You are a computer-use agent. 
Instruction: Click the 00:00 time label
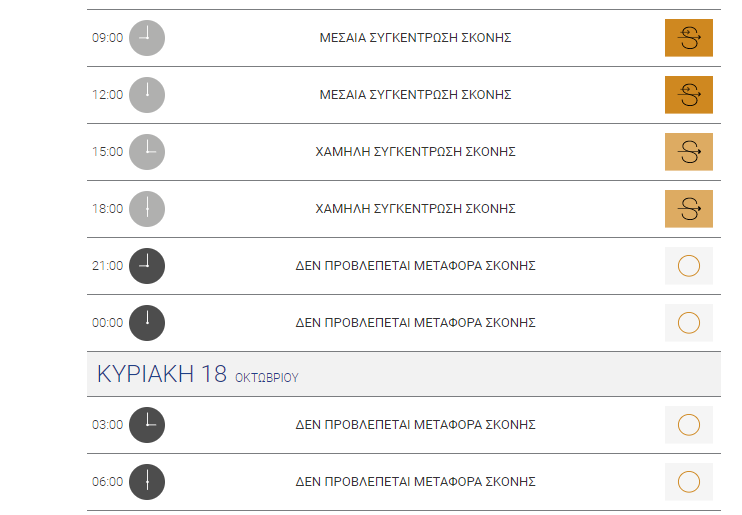pos(107,323)
